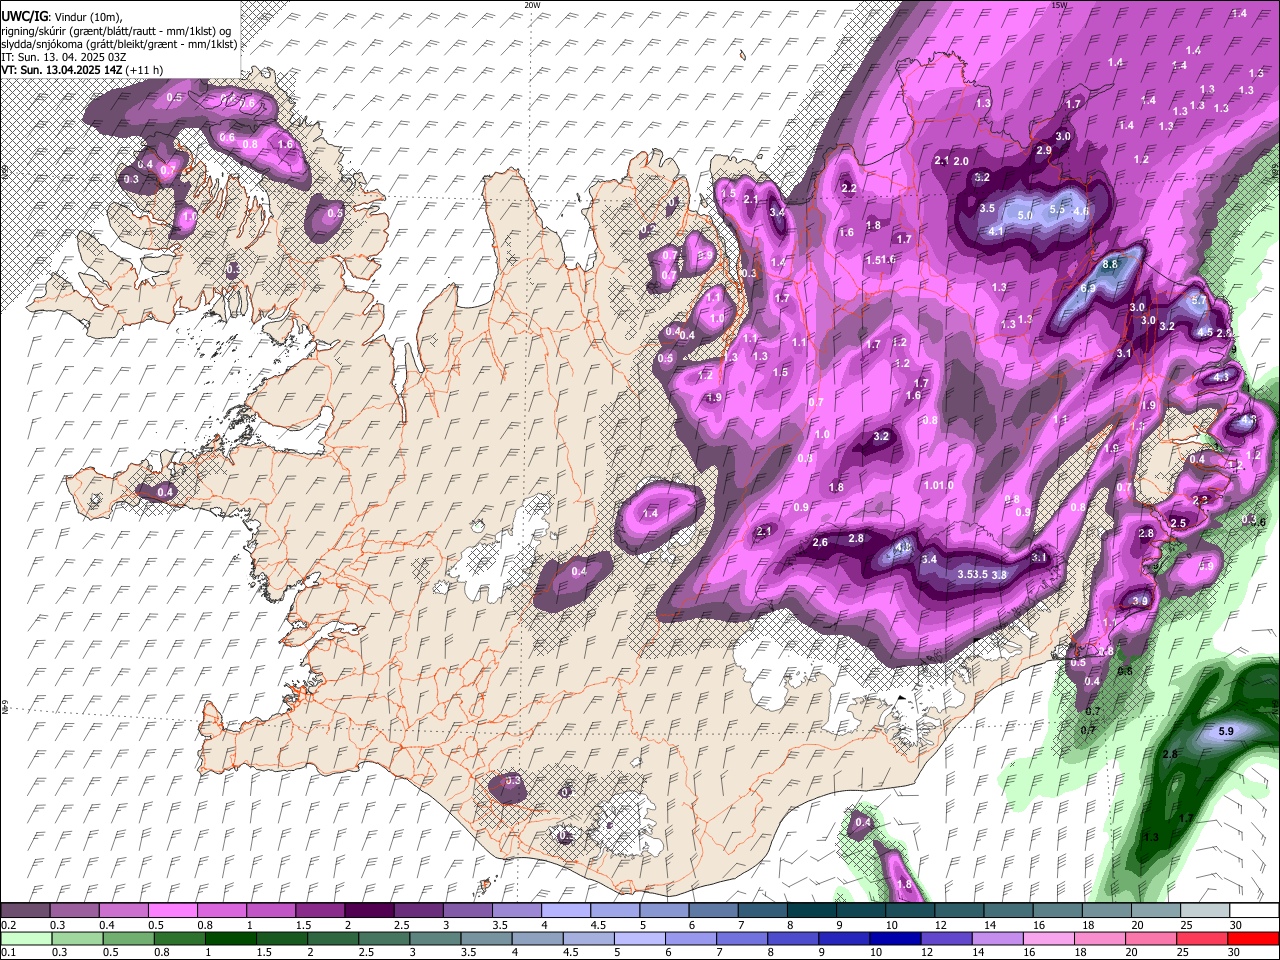Click the 5.0 snowfall value on the map
This screenshot has width=1280, height=960.
[1025, 215]
